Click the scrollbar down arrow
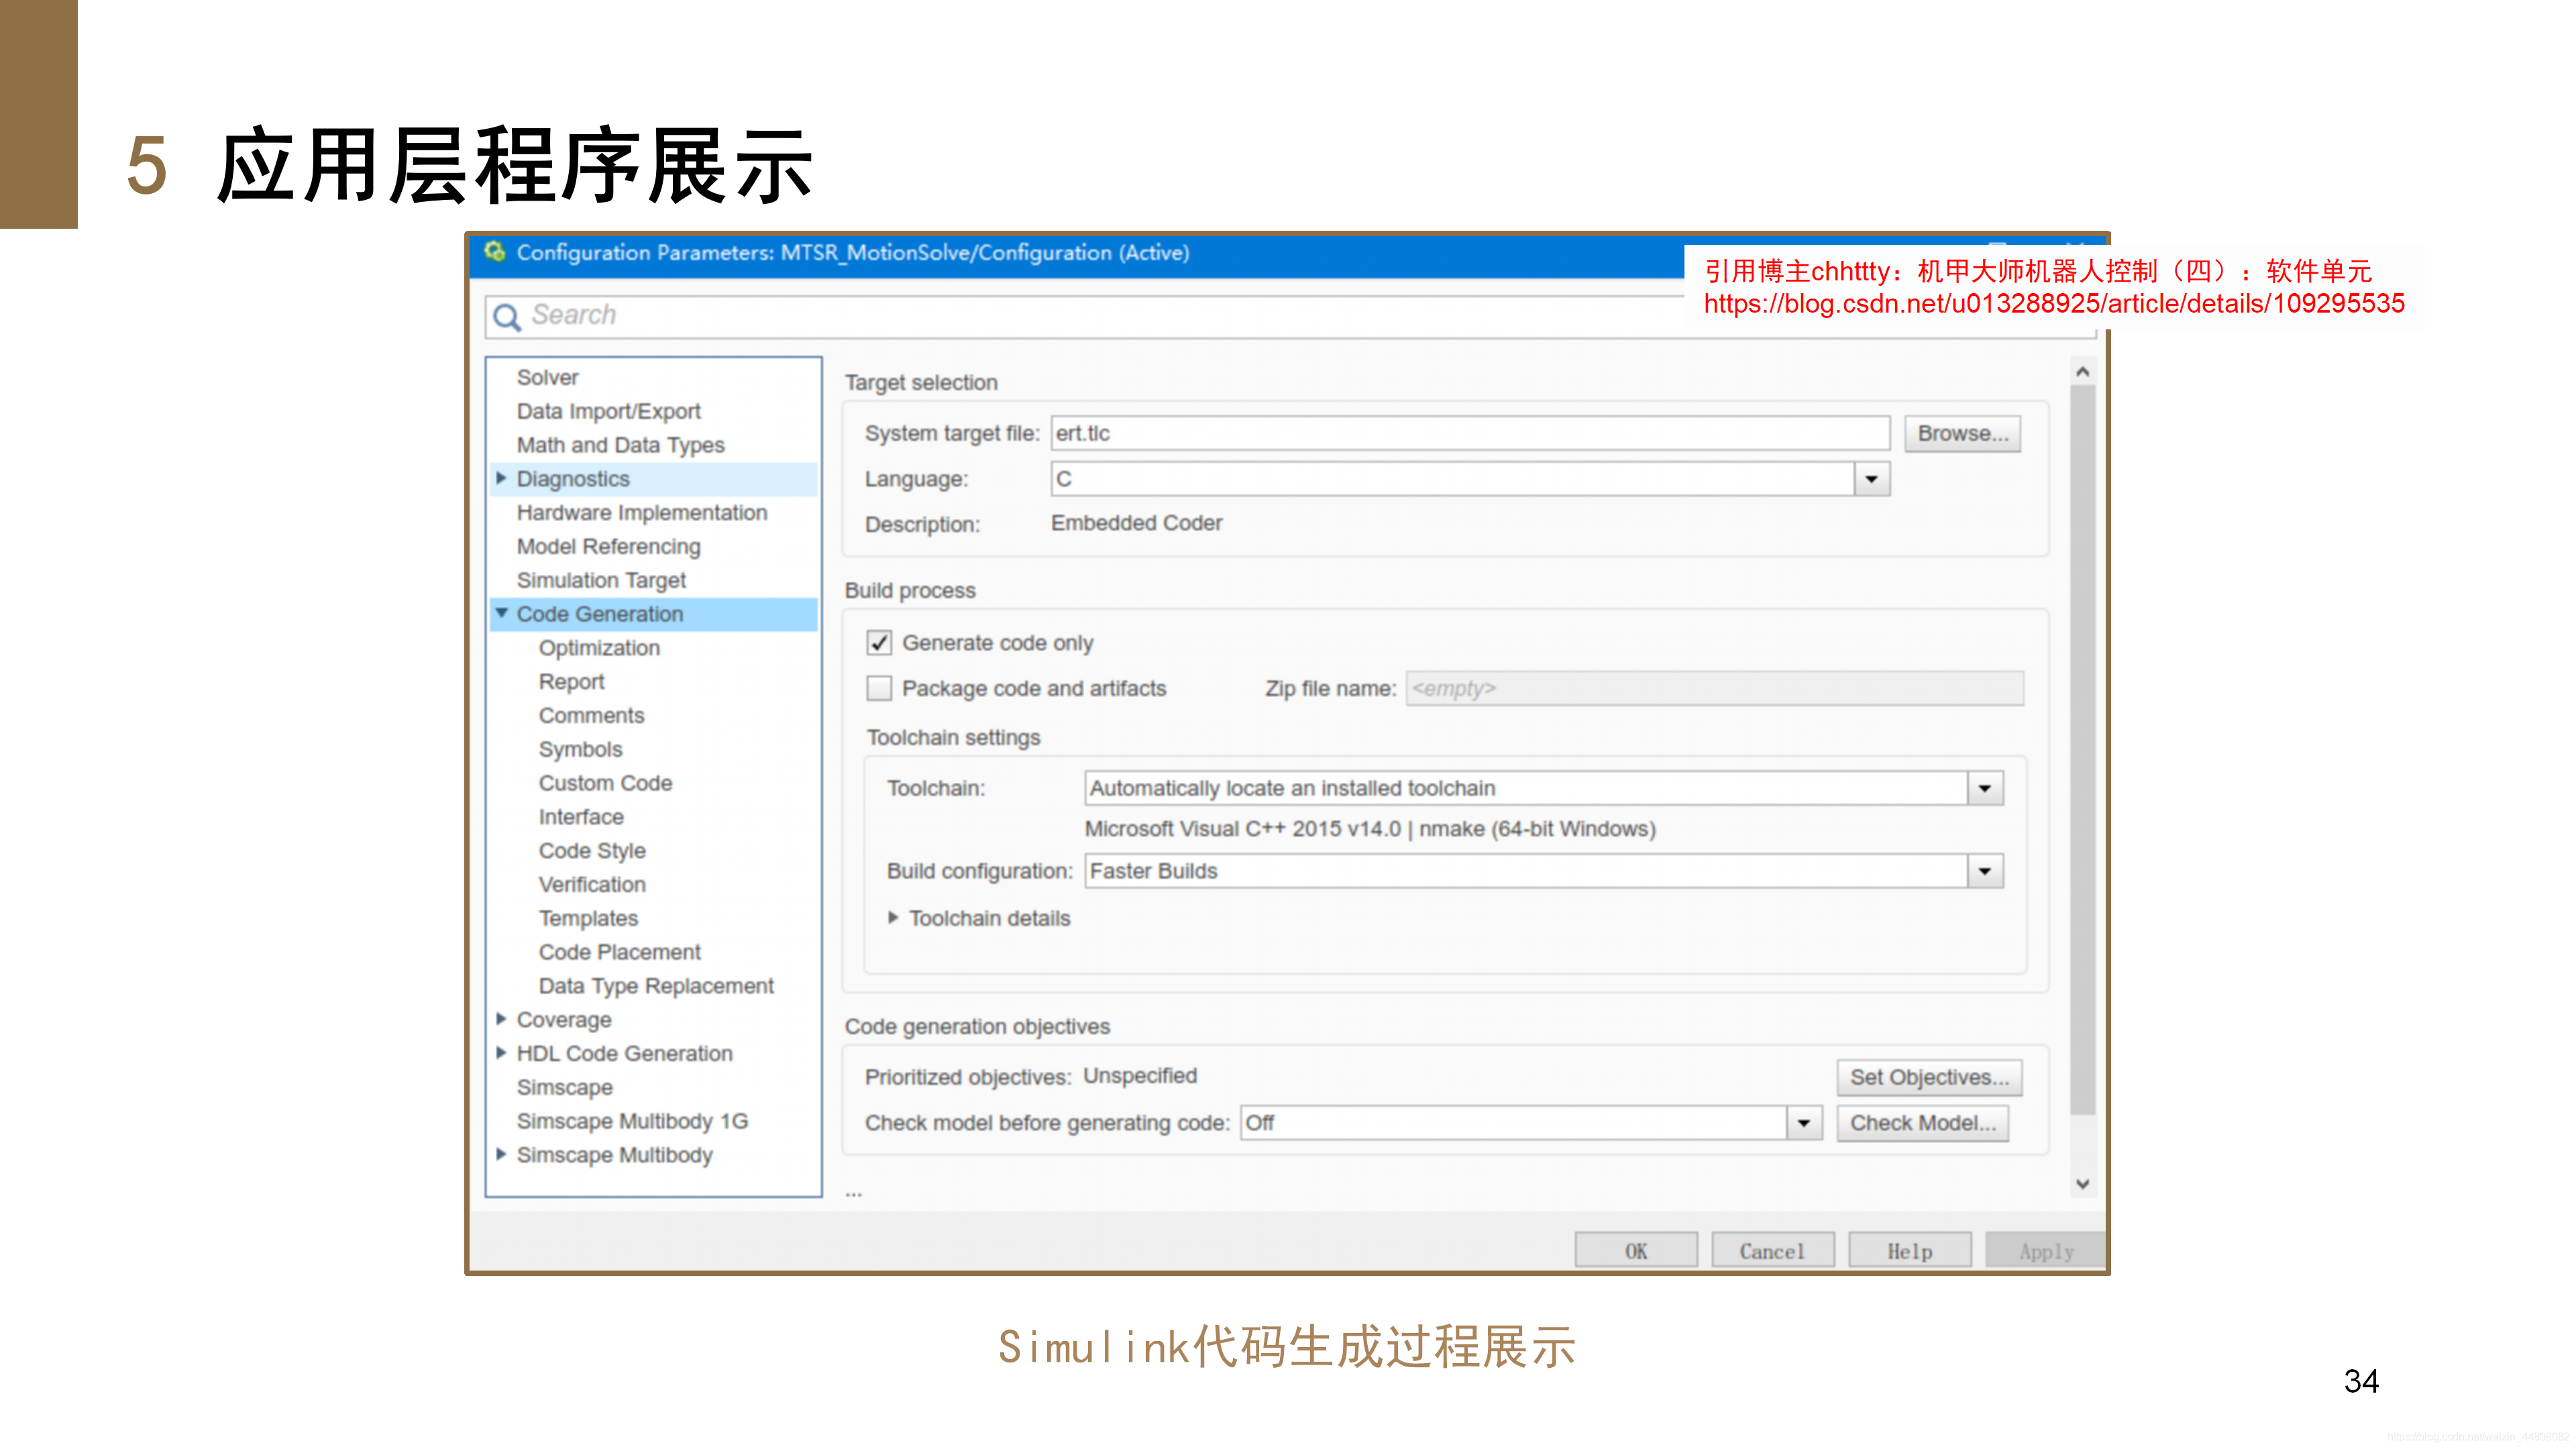The height and width of the screenshot is (1449, 2576). [2083, 1184]
